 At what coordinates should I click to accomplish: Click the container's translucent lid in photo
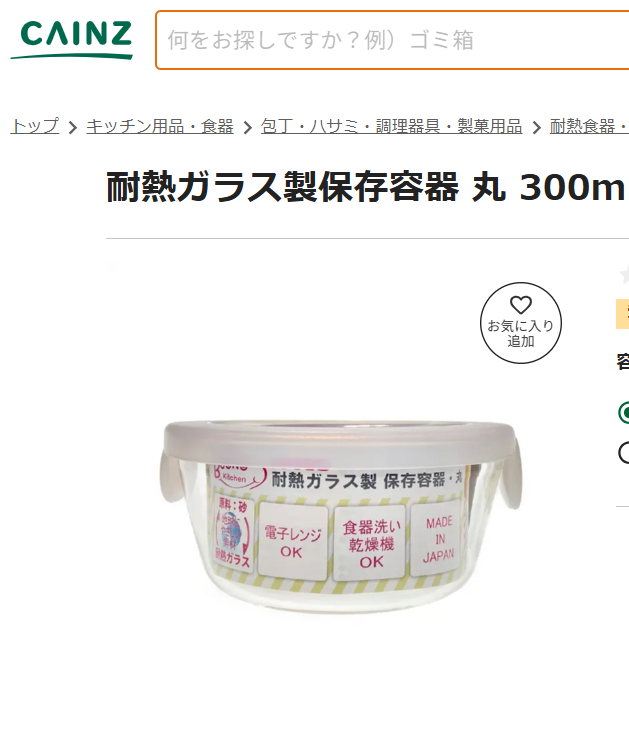click(341, 441)
